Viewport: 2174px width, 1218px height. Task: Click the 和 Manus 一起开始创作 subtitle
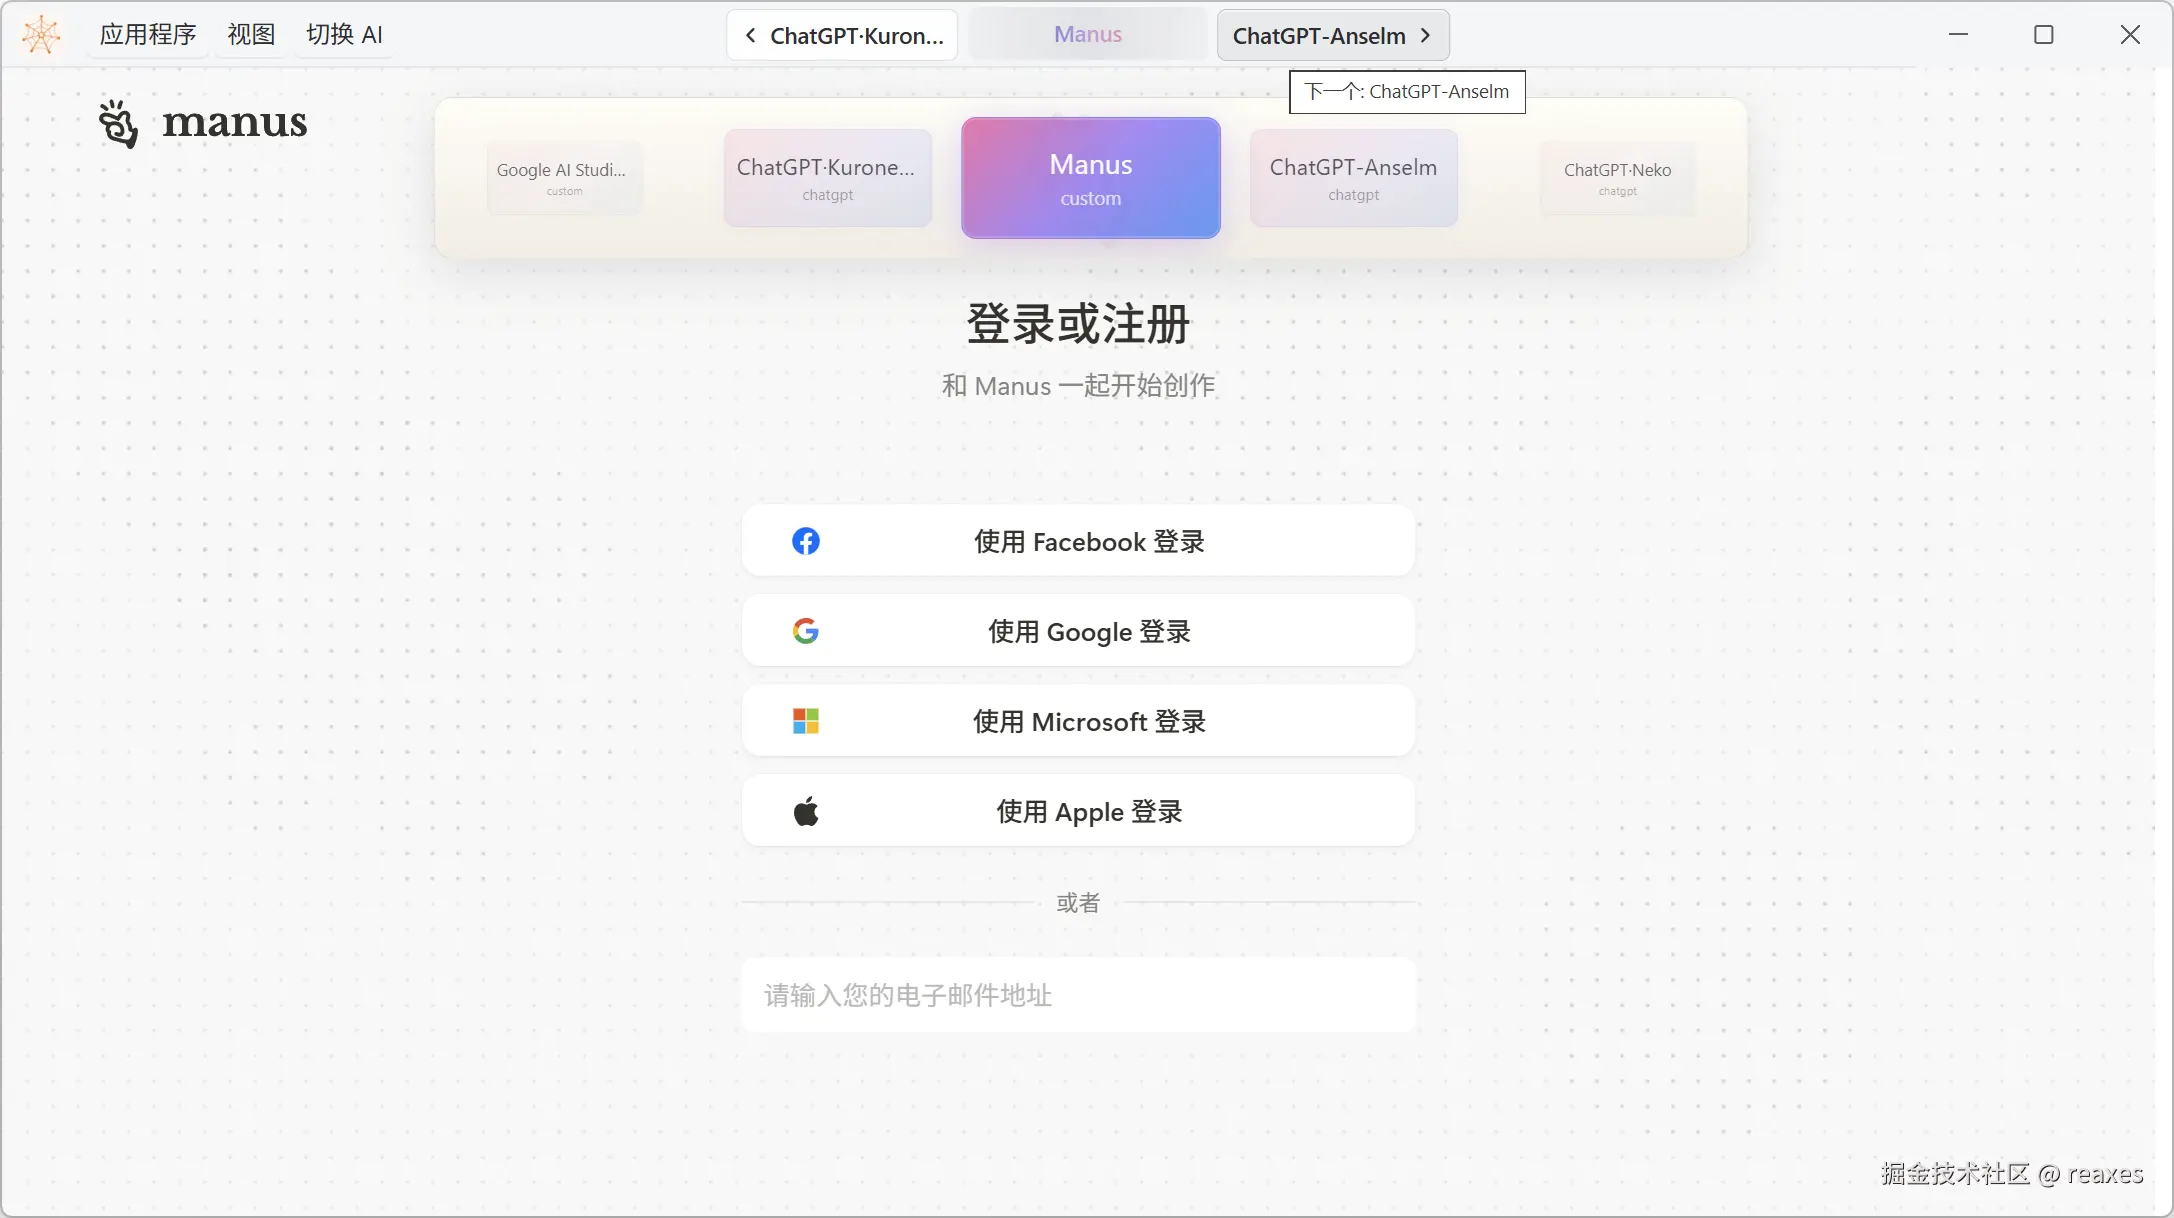click(1078, 386)
